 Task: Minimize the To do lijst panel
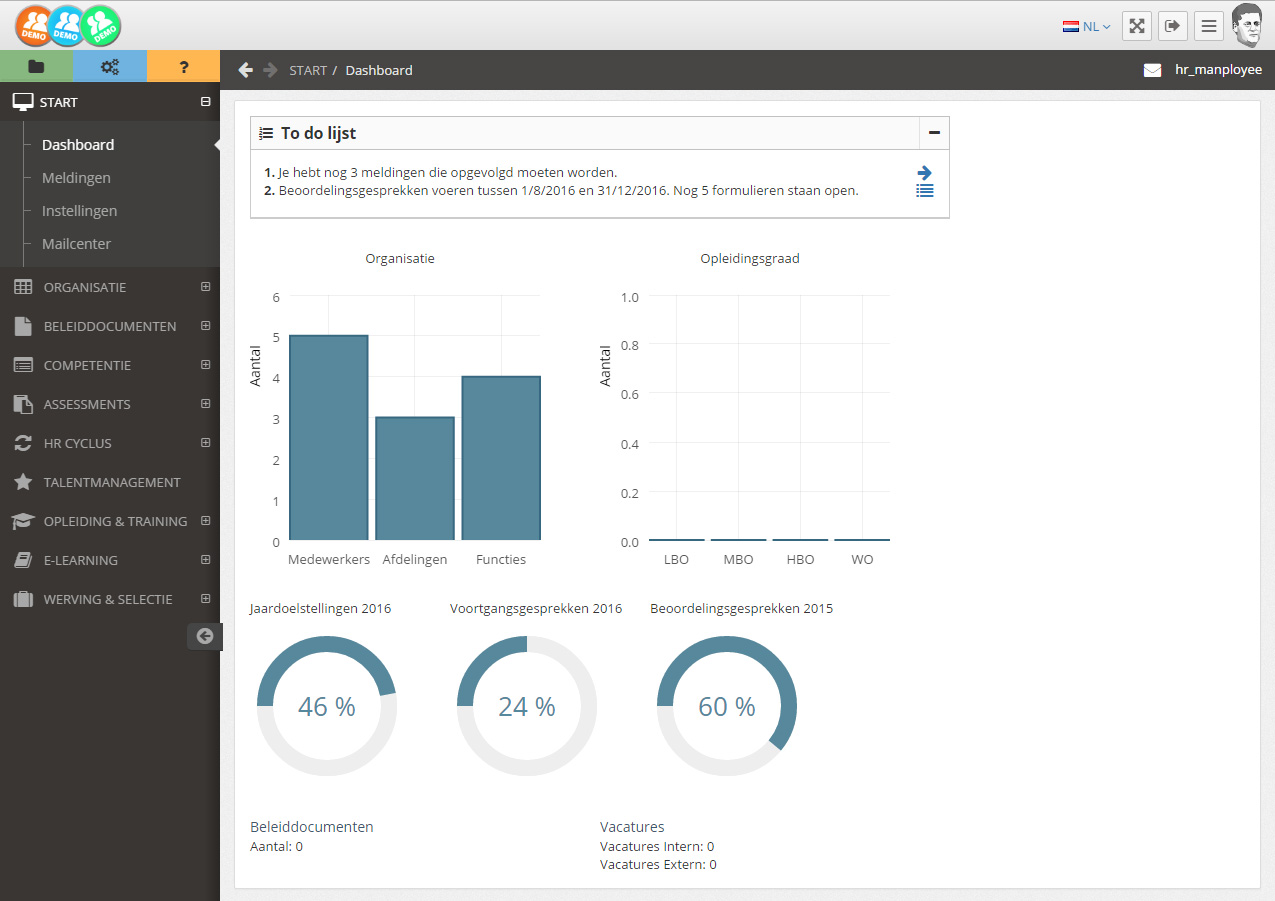tap(934, 133)
